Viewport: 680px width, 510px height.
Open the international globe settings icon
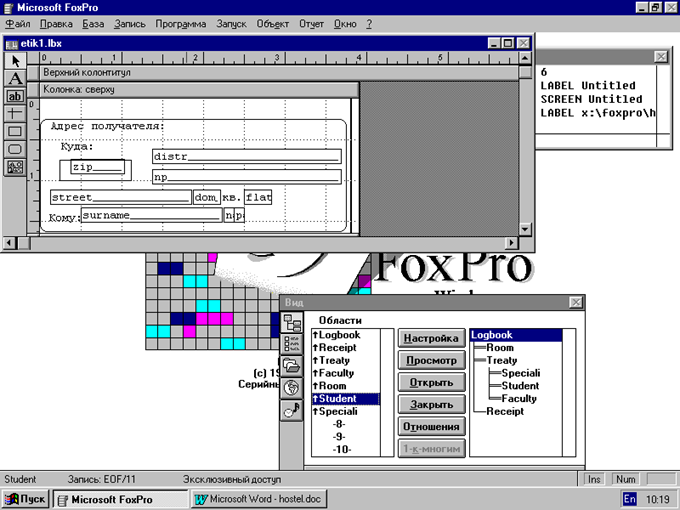292,388
